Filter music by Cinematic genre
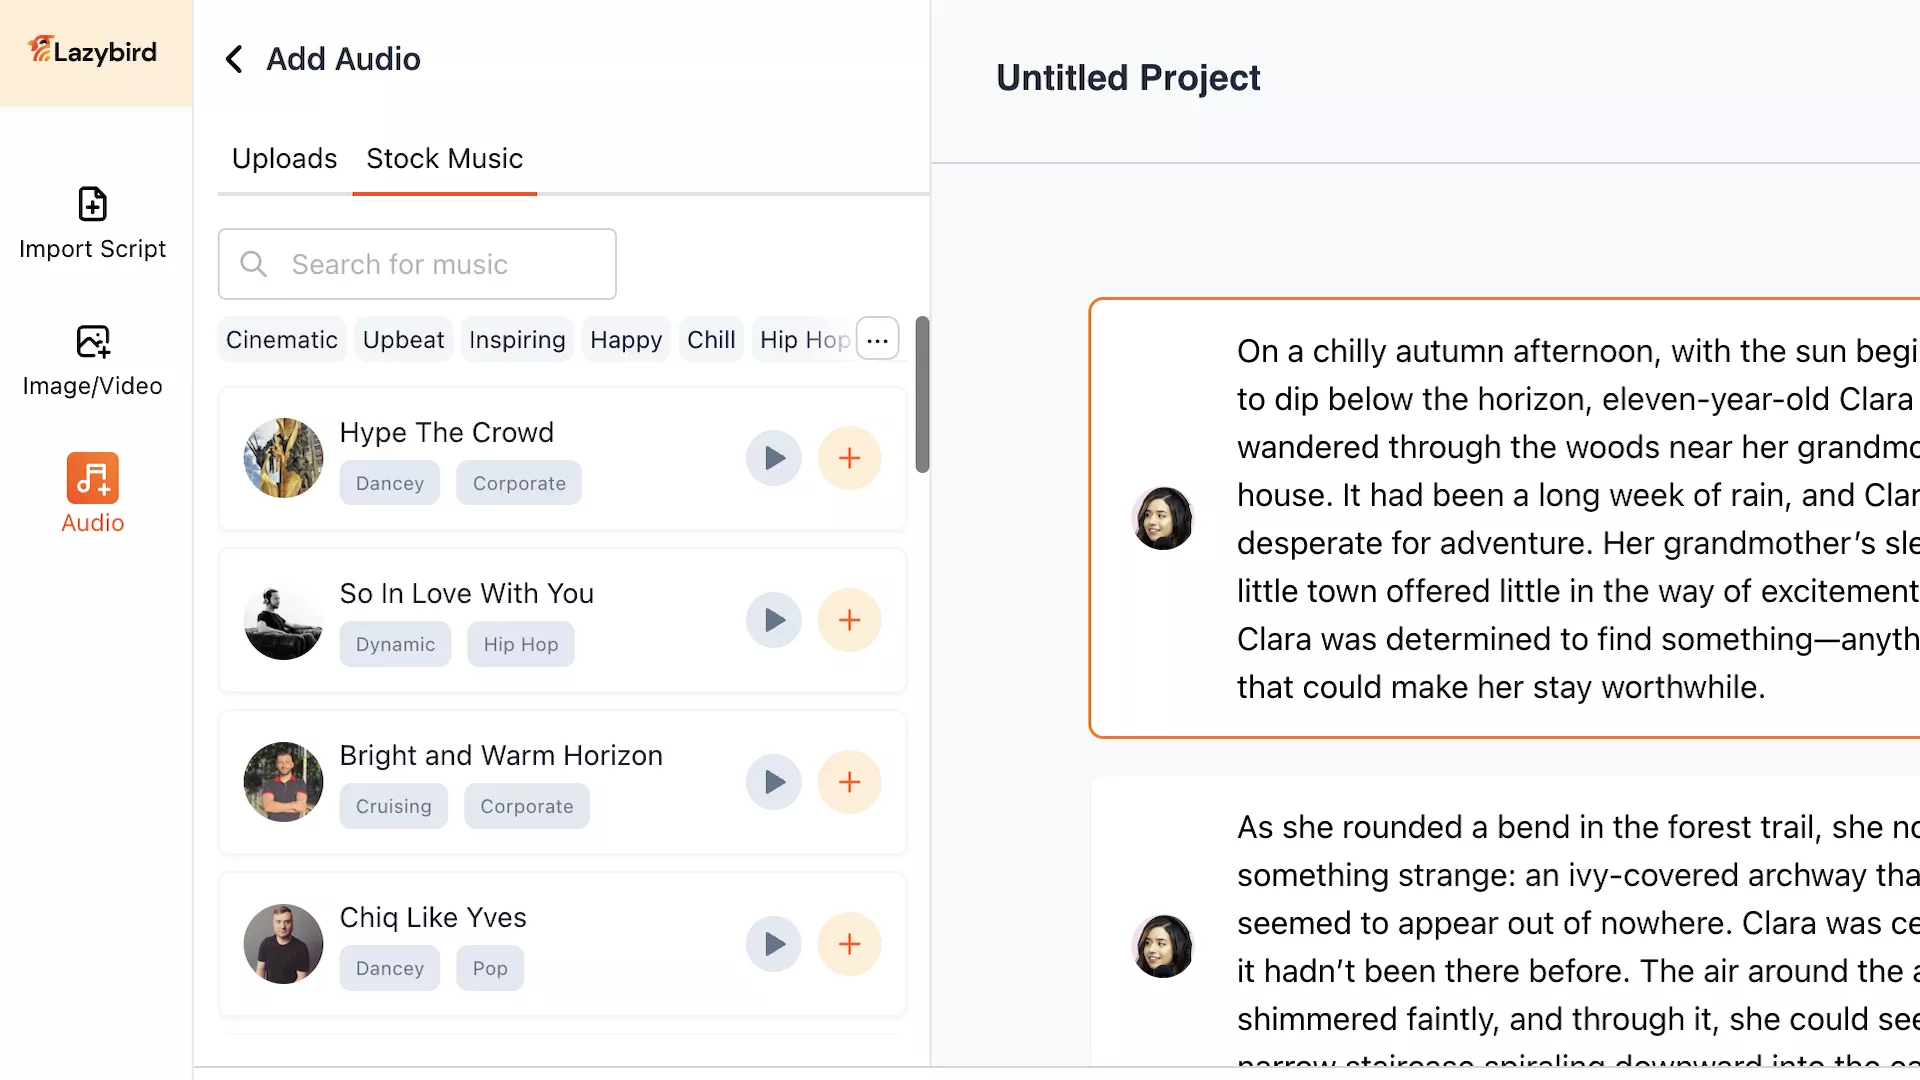The width and height of the screenshot is (1920, 1080). (281, 340)
